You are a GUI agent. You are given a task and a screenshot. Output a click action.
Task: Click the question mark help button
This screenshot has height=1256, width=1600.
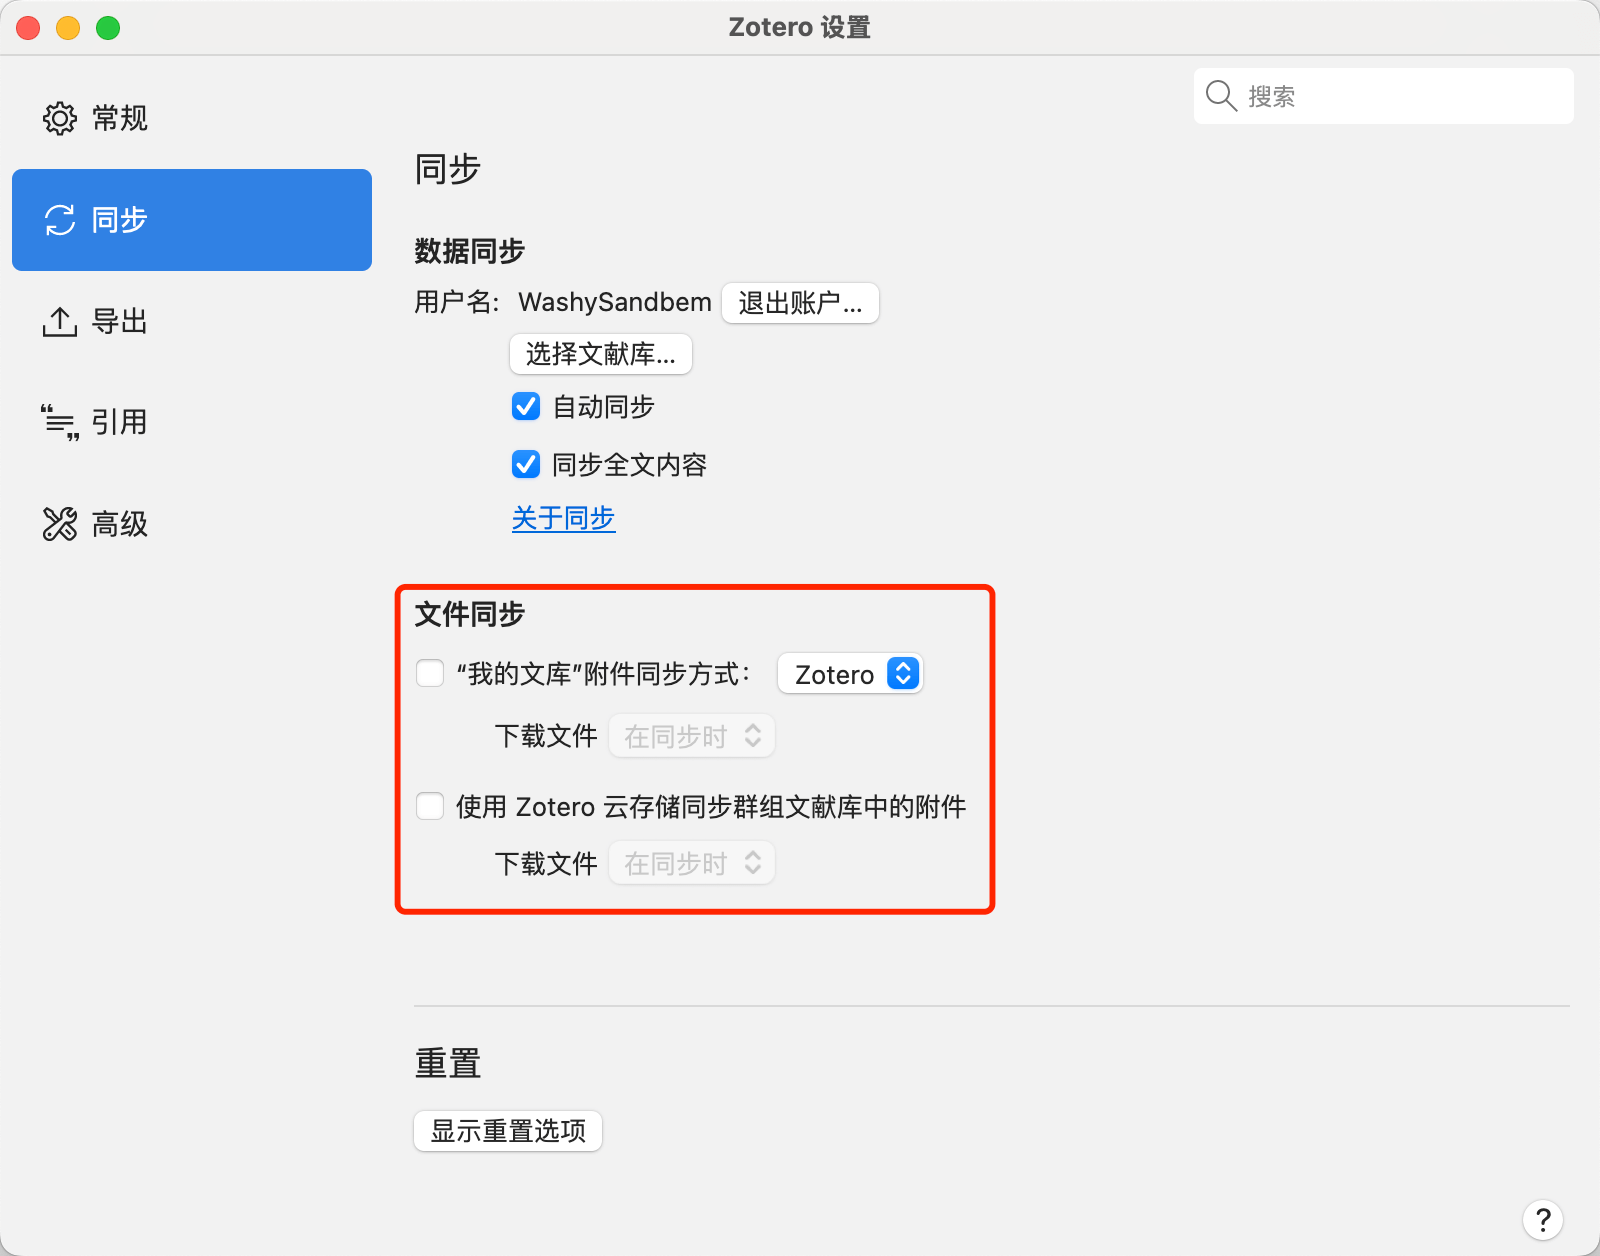1543,1219
